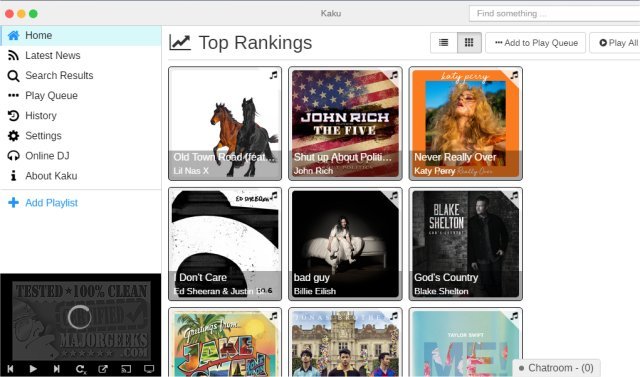Click music note icon on Katy Perry tile

[514, 75]
